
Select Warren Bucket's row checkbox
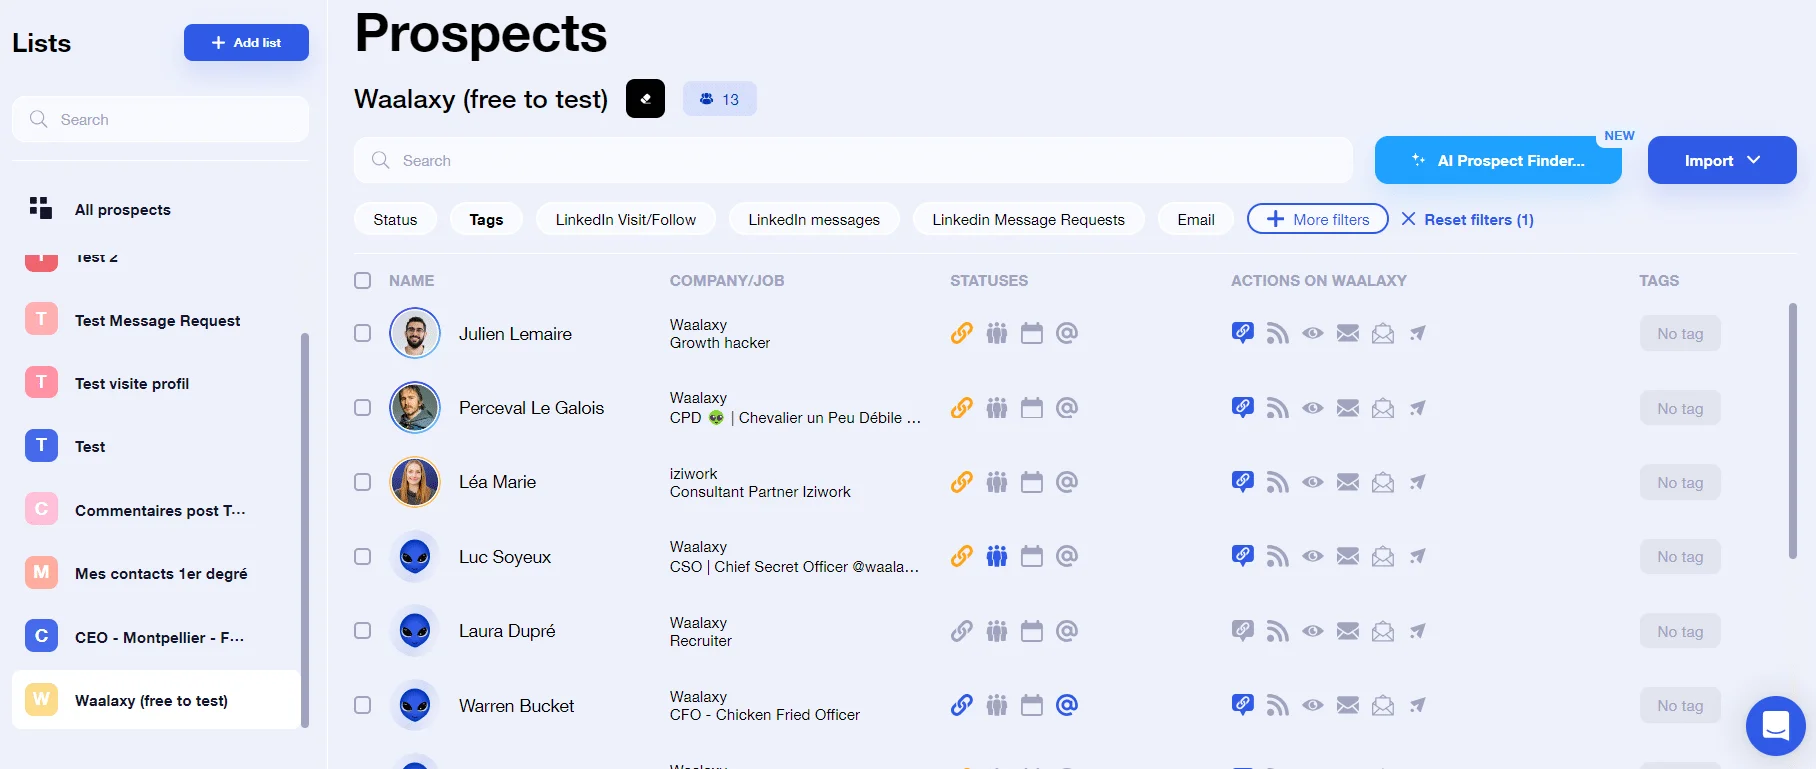click(x=363, y=705)
